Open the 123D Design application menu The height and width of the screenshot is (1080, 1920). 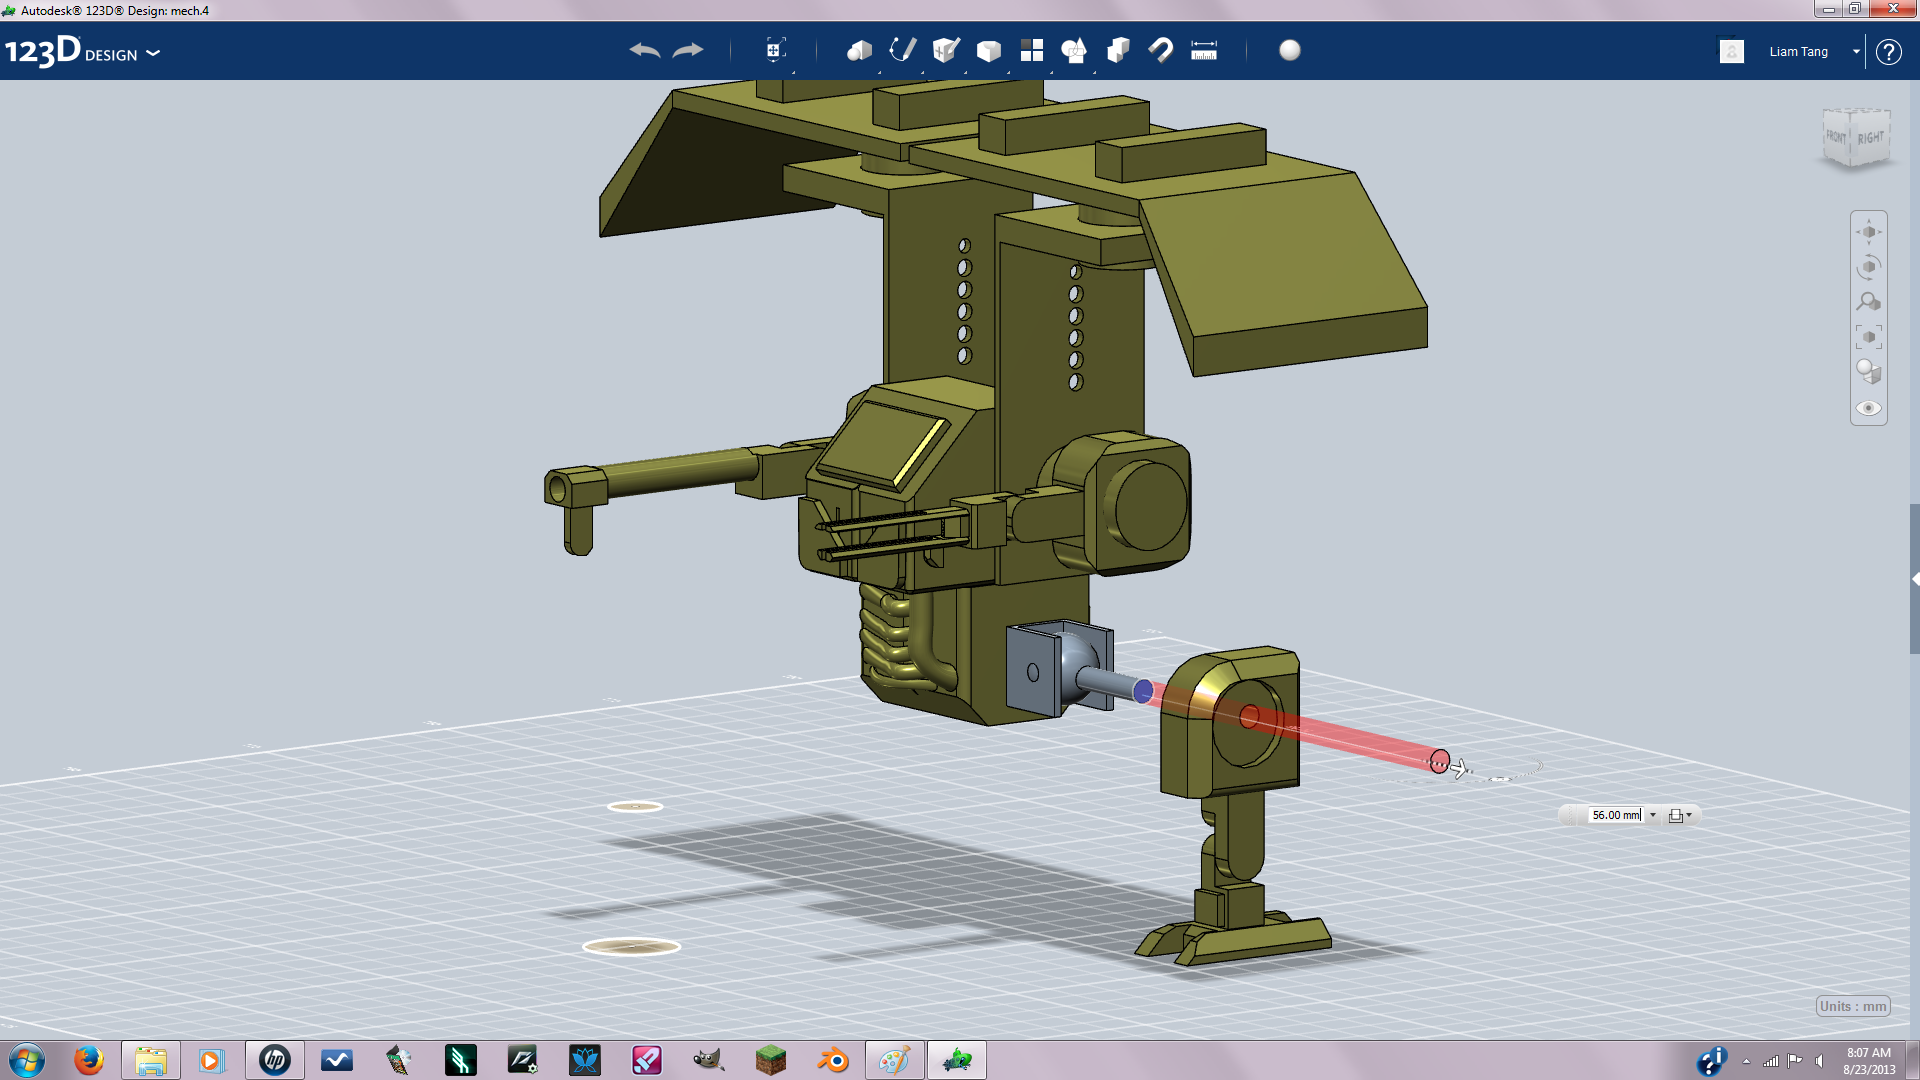point(82,51)
